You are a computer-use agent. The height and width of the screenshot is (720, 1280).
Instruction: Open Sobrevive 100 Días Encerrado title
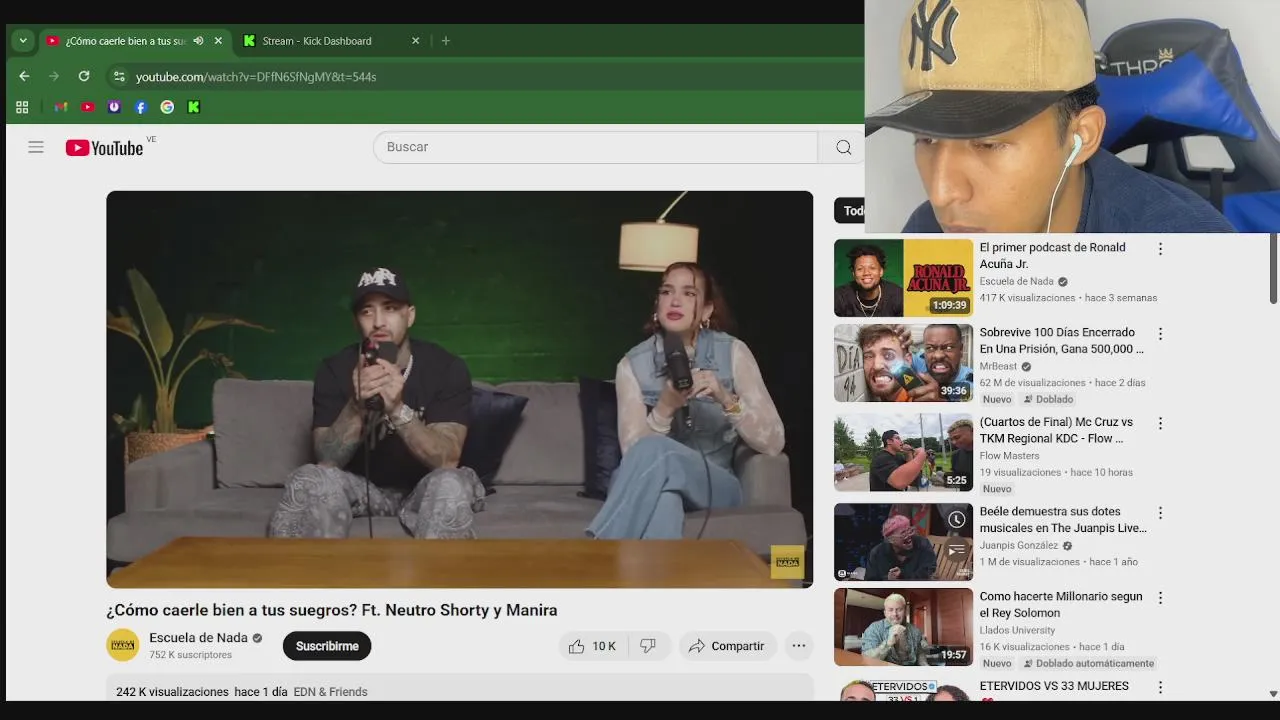click(x=1061, y=341)
